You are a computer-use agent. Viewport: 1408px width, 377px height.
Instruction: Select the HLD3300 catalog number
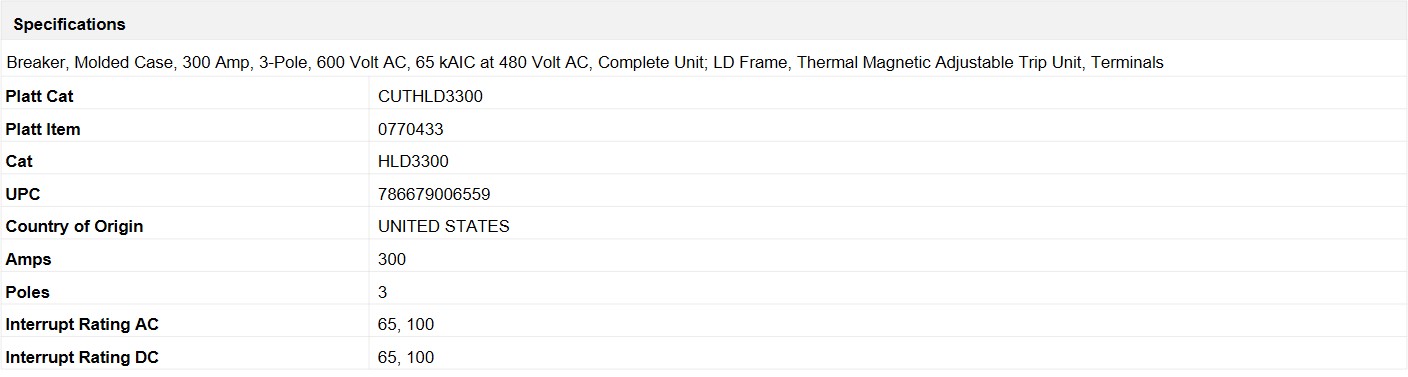point(413,161)
